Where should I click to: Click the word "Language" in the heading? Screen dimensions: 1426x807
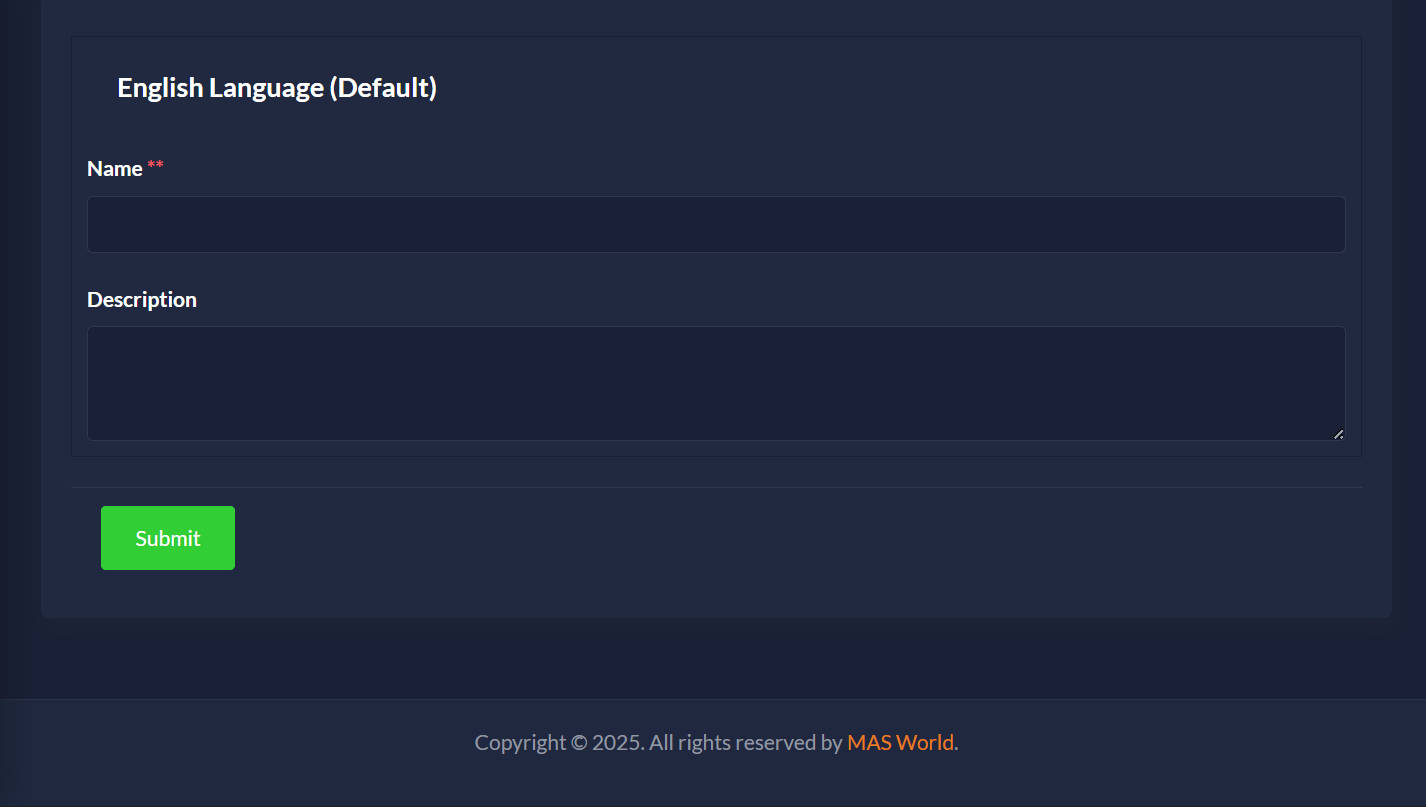266,88
